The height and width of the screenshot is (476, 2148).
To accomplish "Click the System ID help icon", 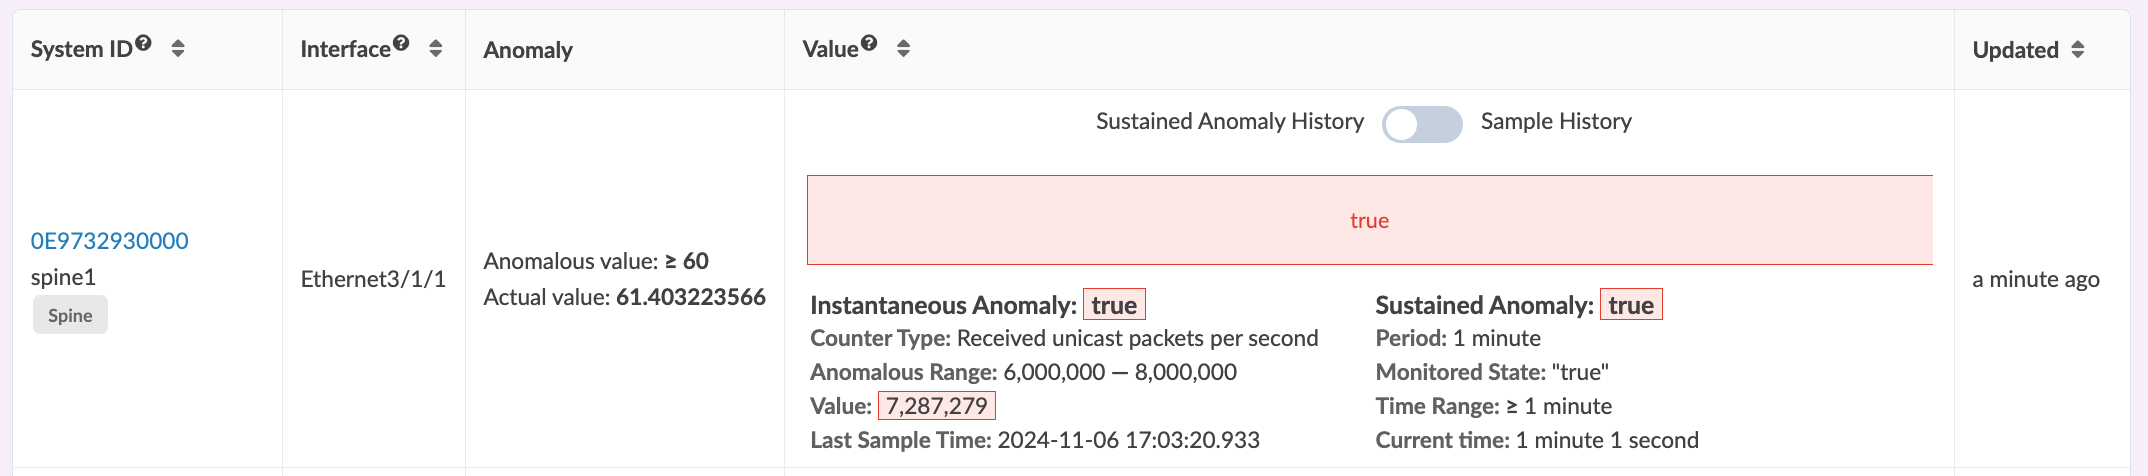I will click(x=143, y=43).
